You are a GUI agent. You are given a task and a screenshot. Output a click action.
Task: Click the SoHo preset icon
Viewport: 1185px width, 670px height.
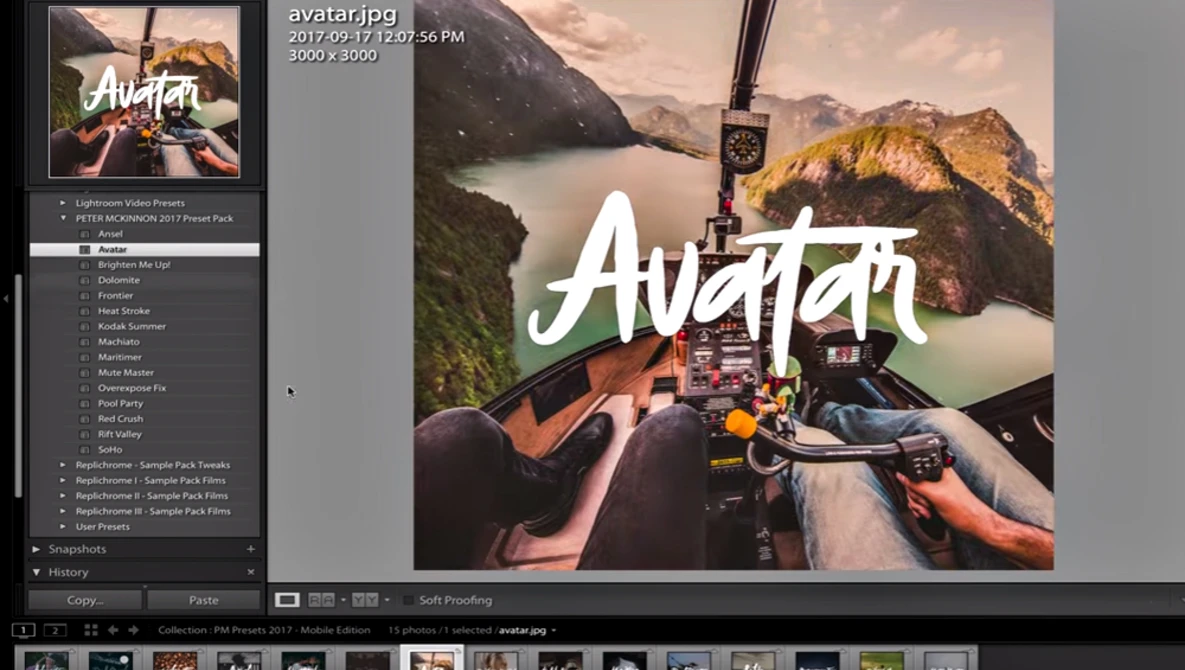pos(85,449)
